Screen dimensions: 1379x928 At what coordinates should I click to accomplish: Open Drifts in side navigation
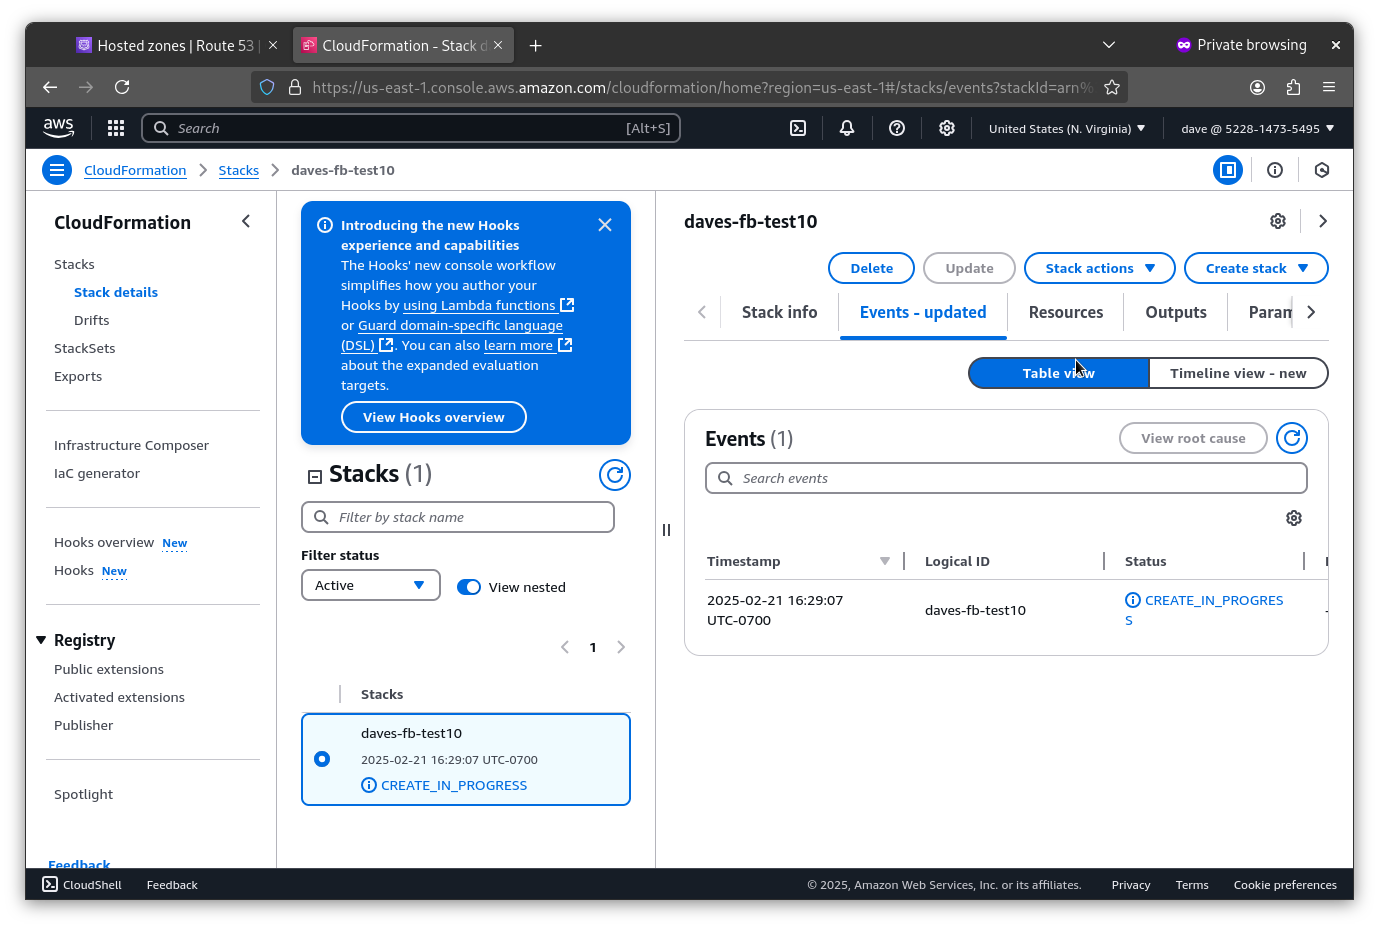[x=92, y=320]
